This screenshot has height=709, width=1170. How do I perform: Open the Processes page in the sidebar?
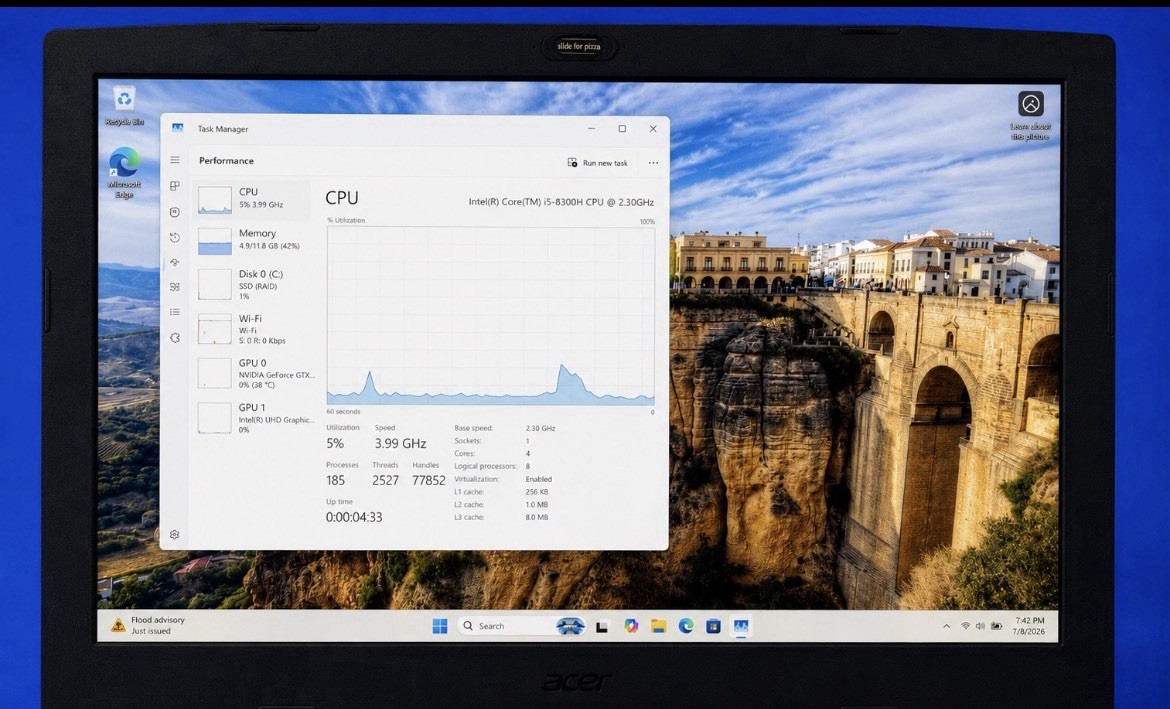click(x=175, y=186)
